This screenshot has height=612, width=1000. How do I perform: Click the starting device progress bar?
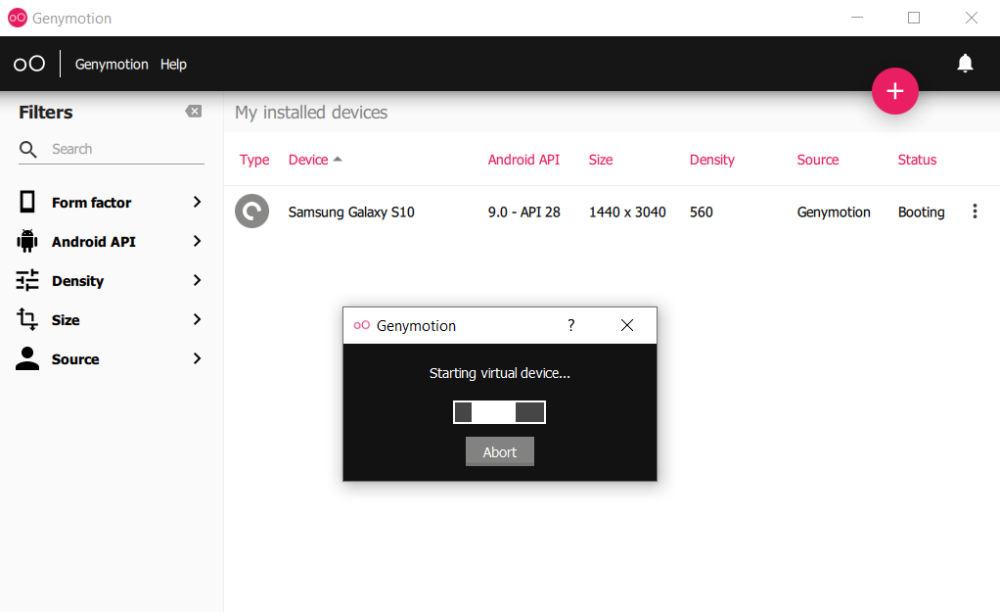tap(499, 412)
